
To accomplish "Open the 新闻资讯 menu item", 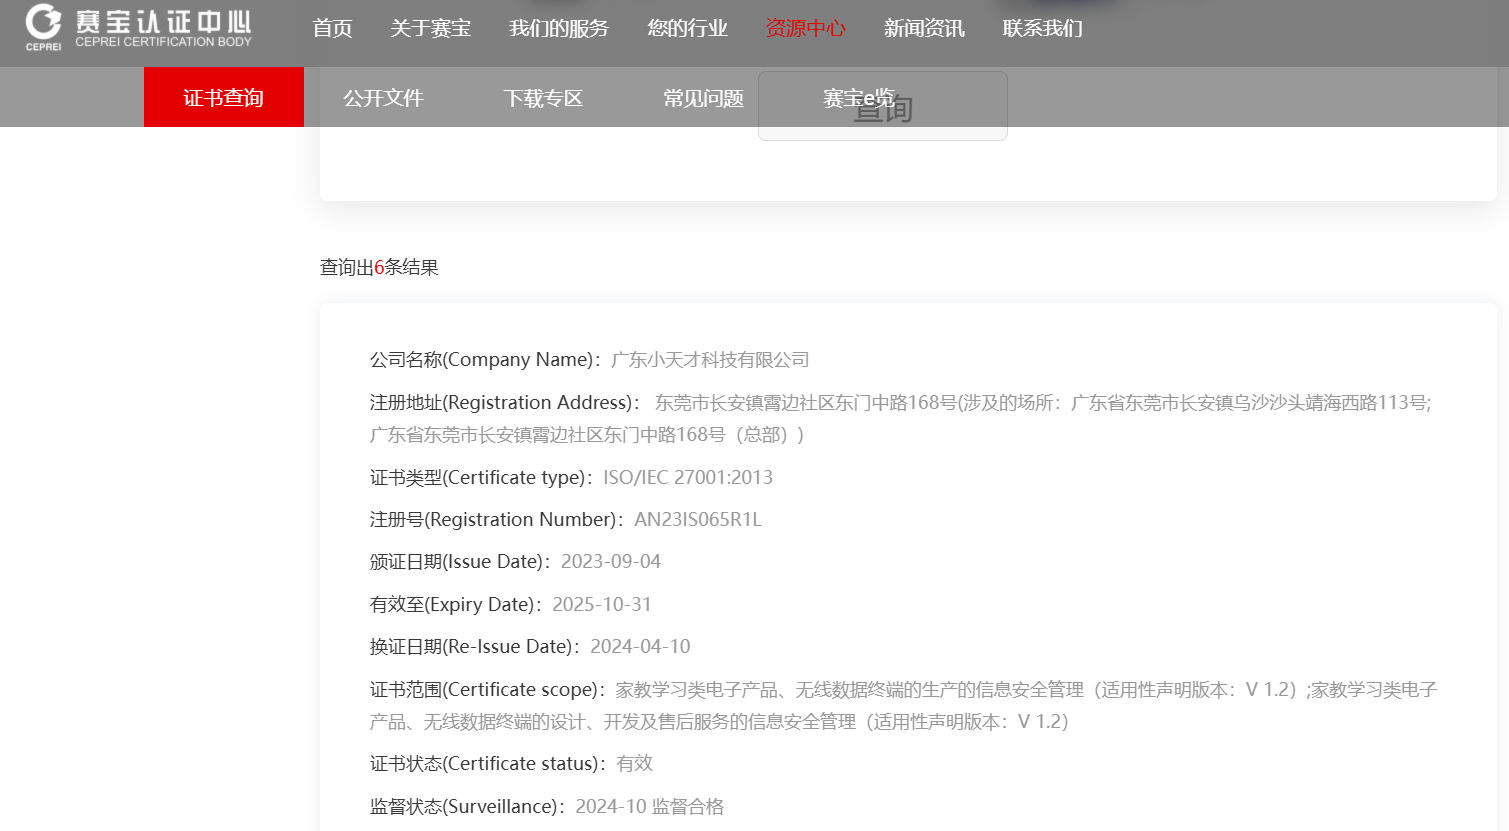I will tap(923, 29).
